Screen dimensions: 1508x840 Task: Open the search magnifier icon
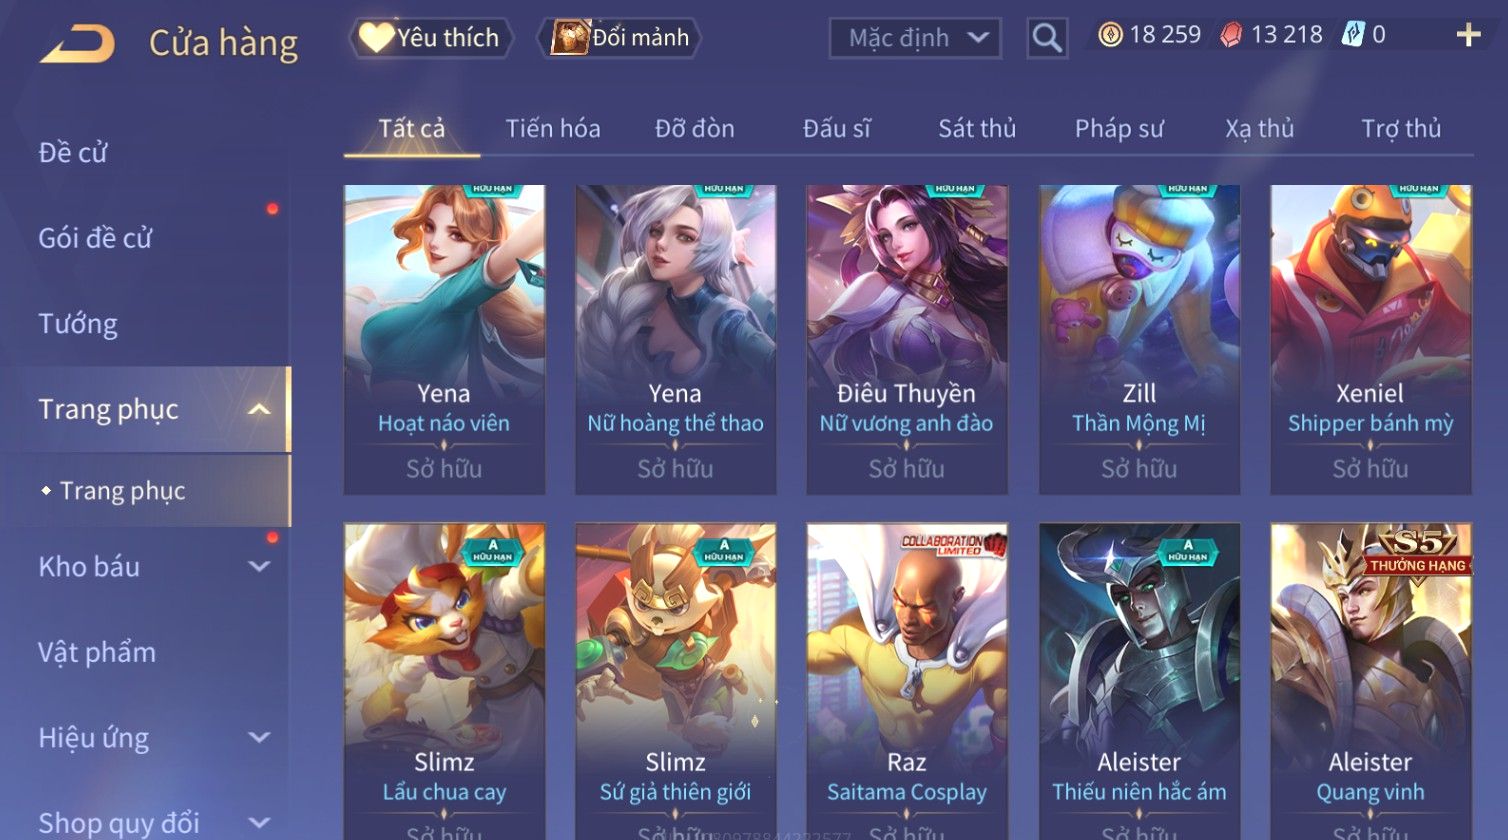1047,38
